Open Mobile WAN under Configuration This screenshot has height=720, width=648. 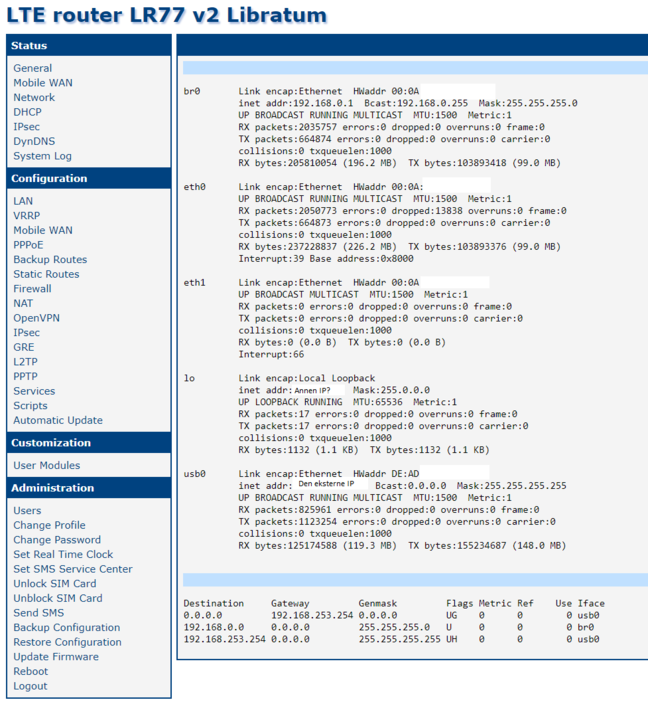click(x=43, y=231)
